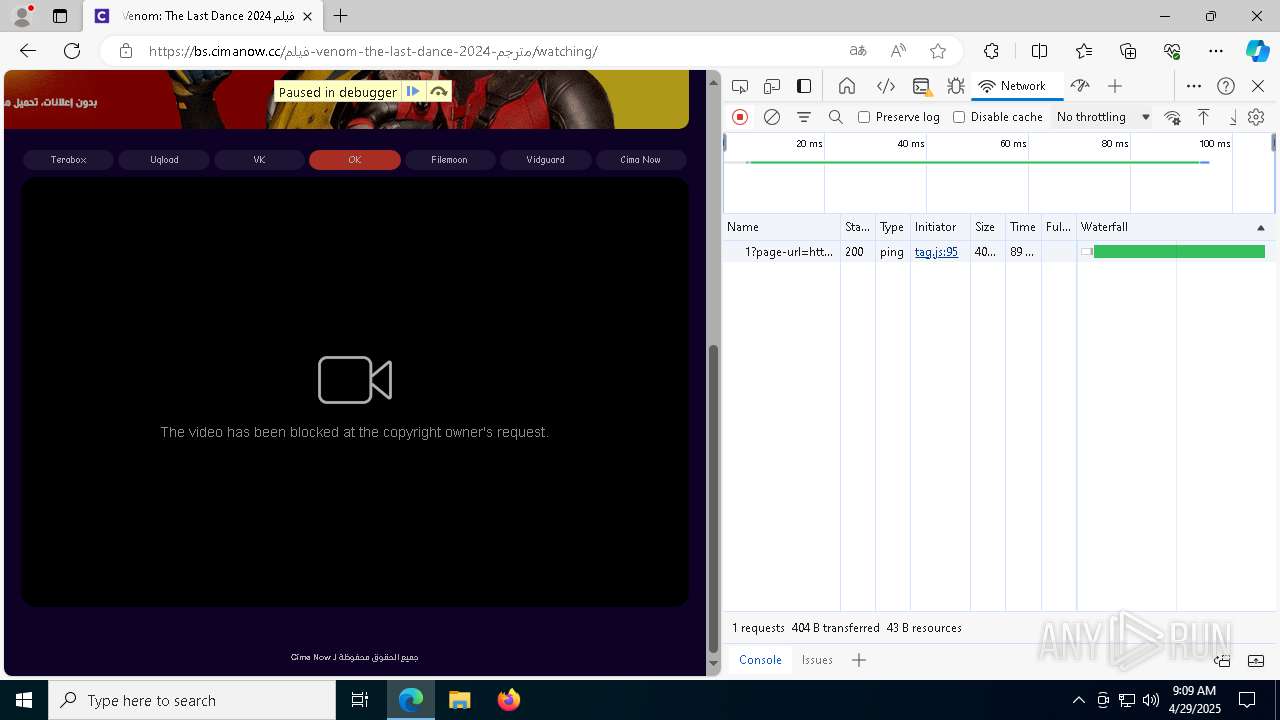Open Edge settings and more menu
The width and height of the screenshot is (1280, 720).
point(1216,51)
